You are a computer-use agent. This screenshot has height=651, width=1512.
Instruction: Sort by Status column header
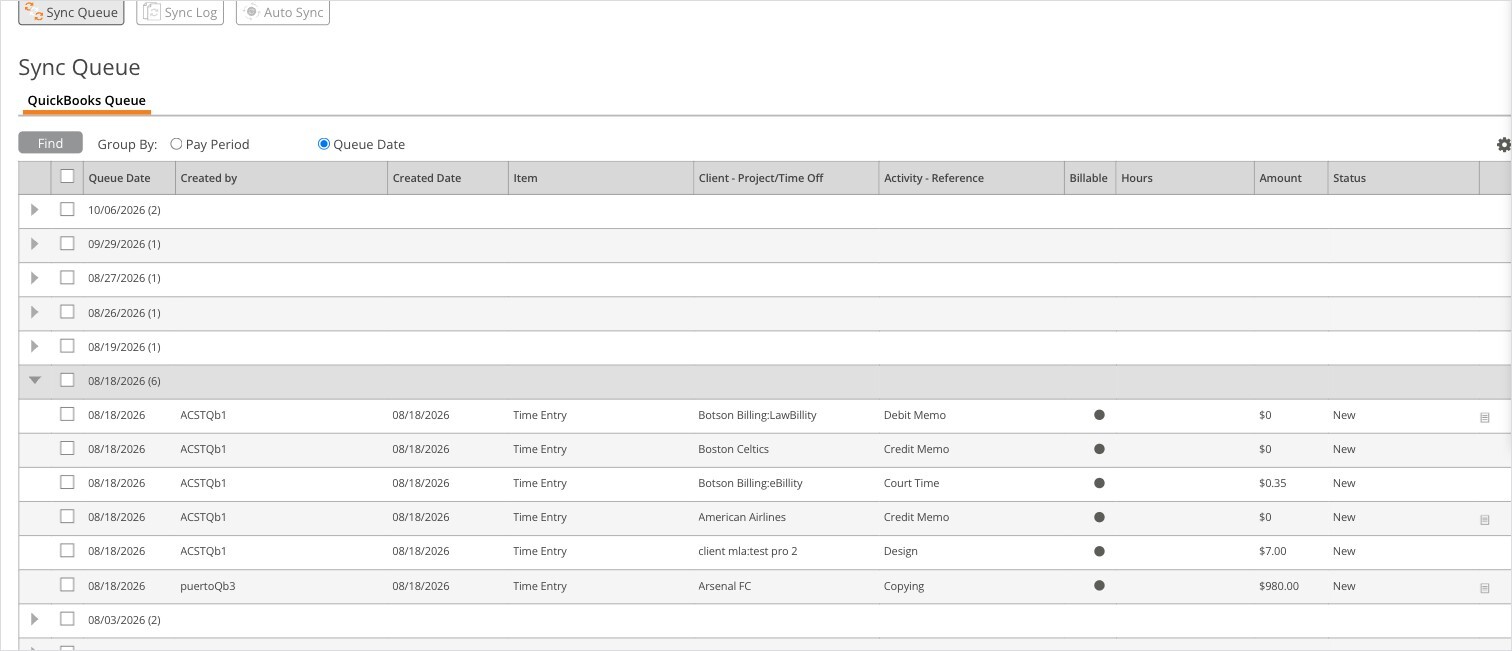click(1403, 178)
